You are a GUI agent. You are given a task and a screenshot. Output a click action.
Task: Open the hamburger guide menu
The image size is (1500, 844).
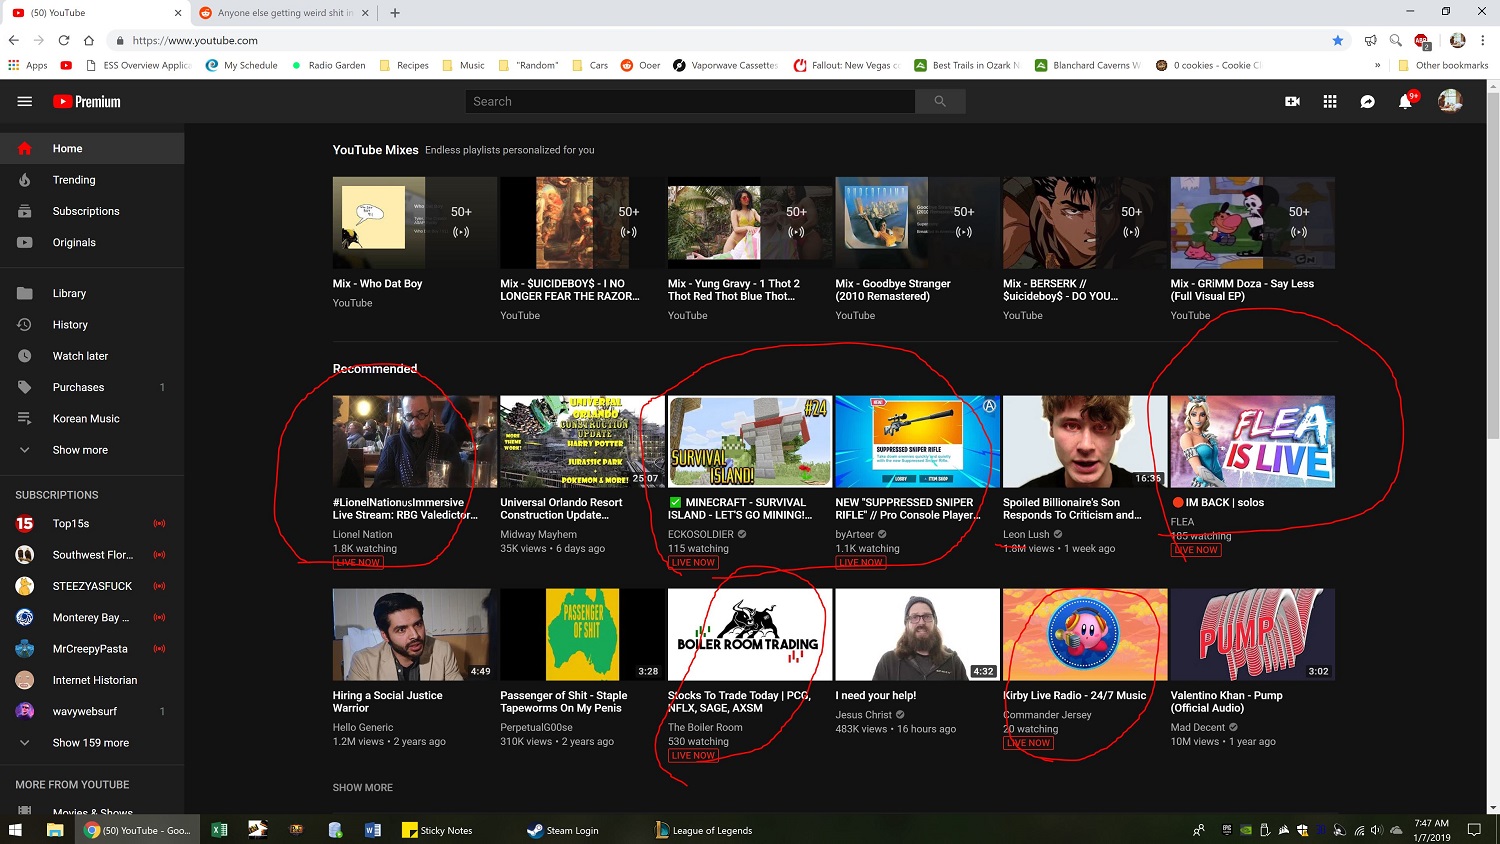(24, 101)
